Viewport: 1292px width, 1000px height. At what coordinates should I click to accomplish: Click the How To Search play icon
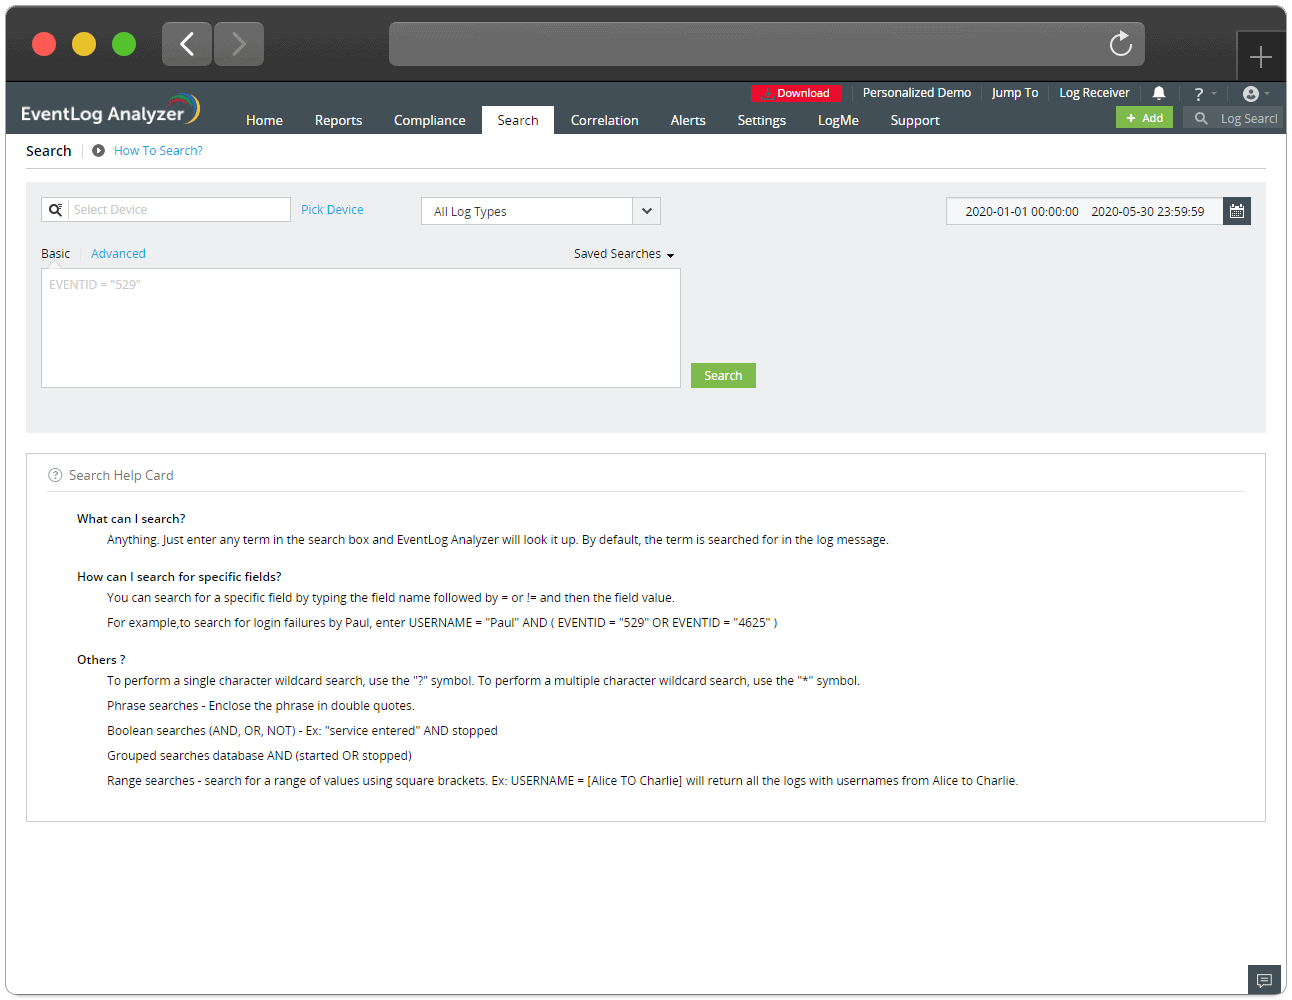pyautogui.click(x=98, y=151)
